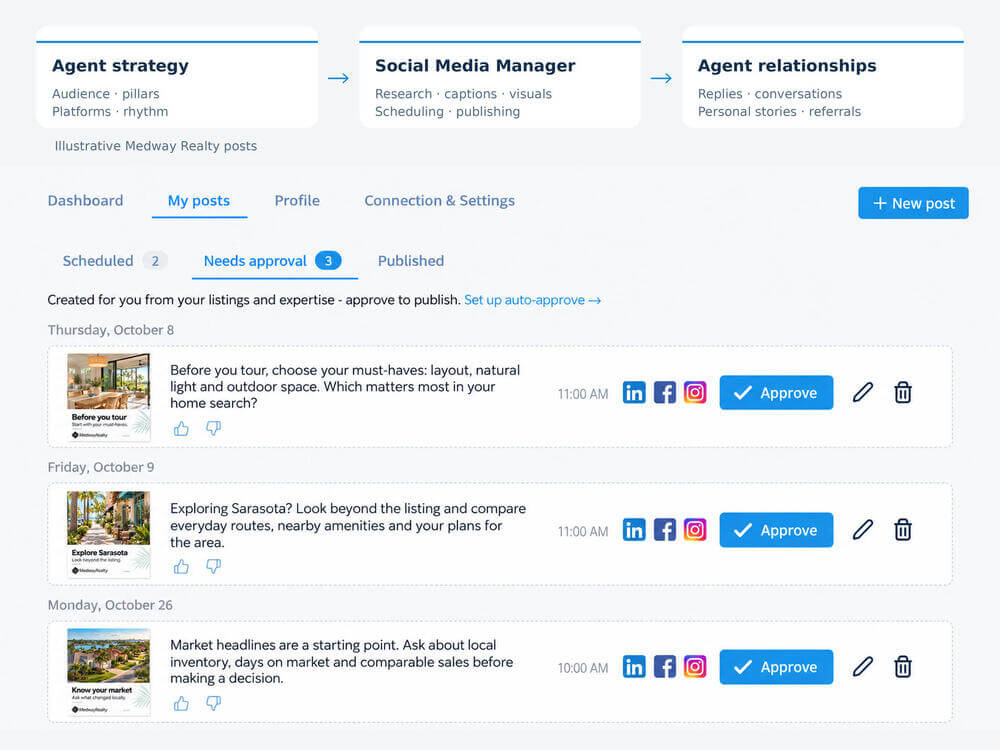
Task: Click the 10:00 AM time on Market headlines post
Action: pyautogui.click(x=583, y=668)
